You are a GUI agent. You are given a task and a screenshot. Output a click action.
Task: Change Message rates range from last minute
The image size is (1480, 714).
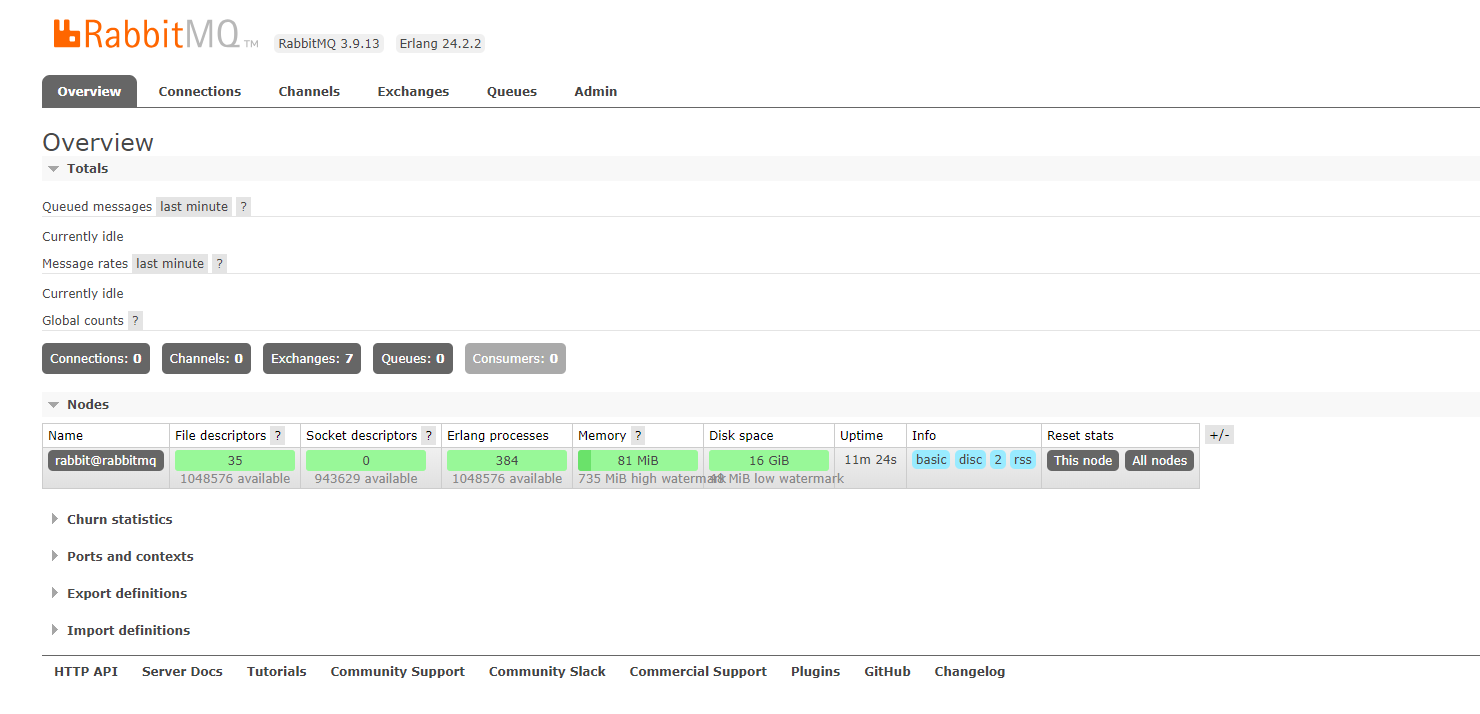[x=170, y=264]
